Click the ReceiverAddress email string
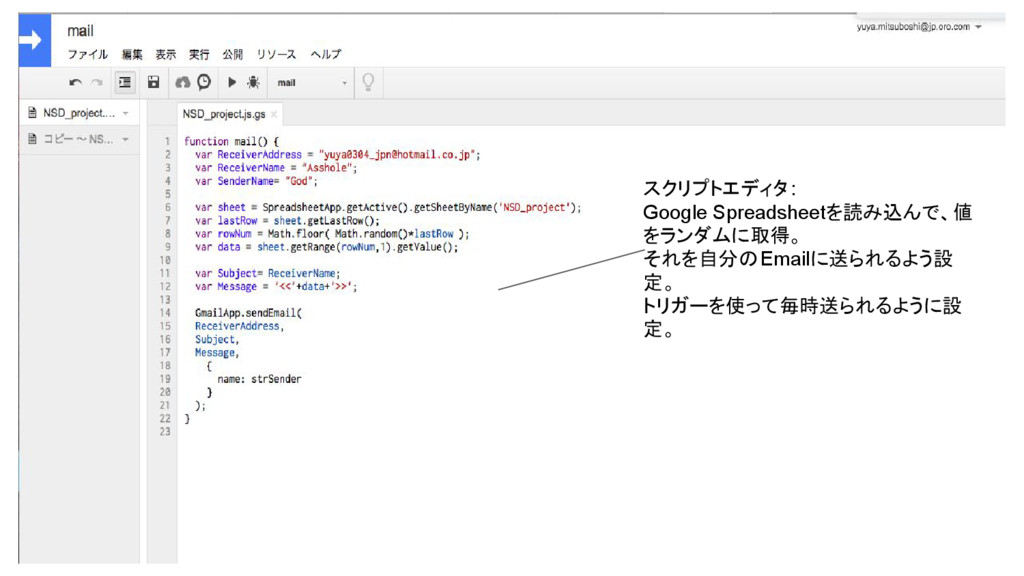Image resolution: width=1024 pixels, height=576 pixels. tap(398, 155)
